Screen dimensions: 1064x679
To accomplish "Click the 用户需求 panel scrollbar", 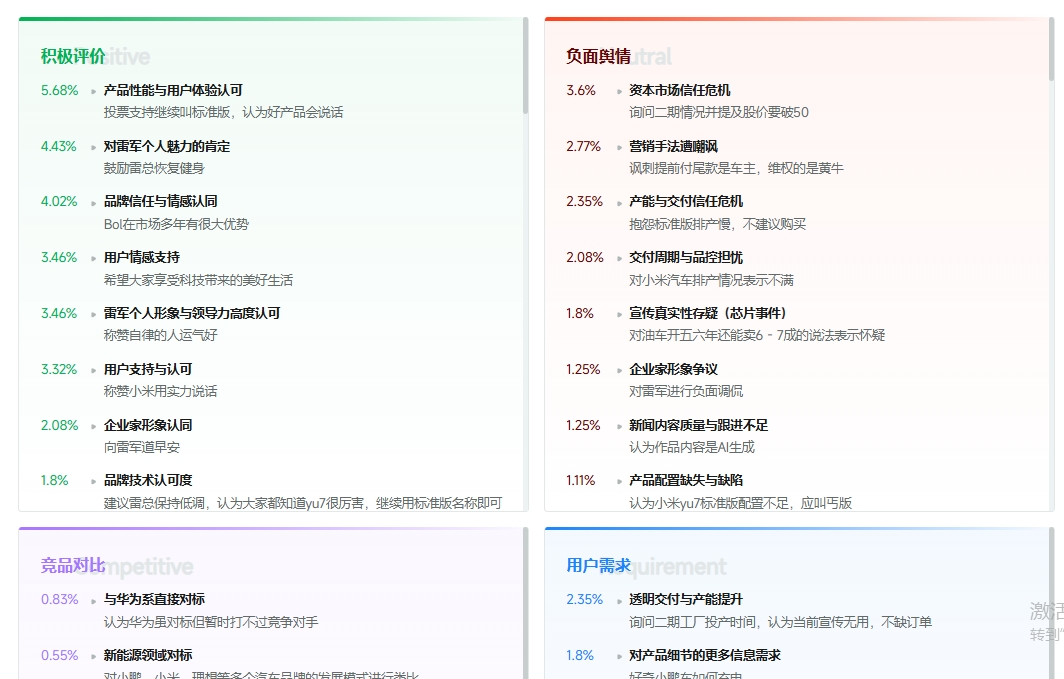I will tap(1051, 604).
